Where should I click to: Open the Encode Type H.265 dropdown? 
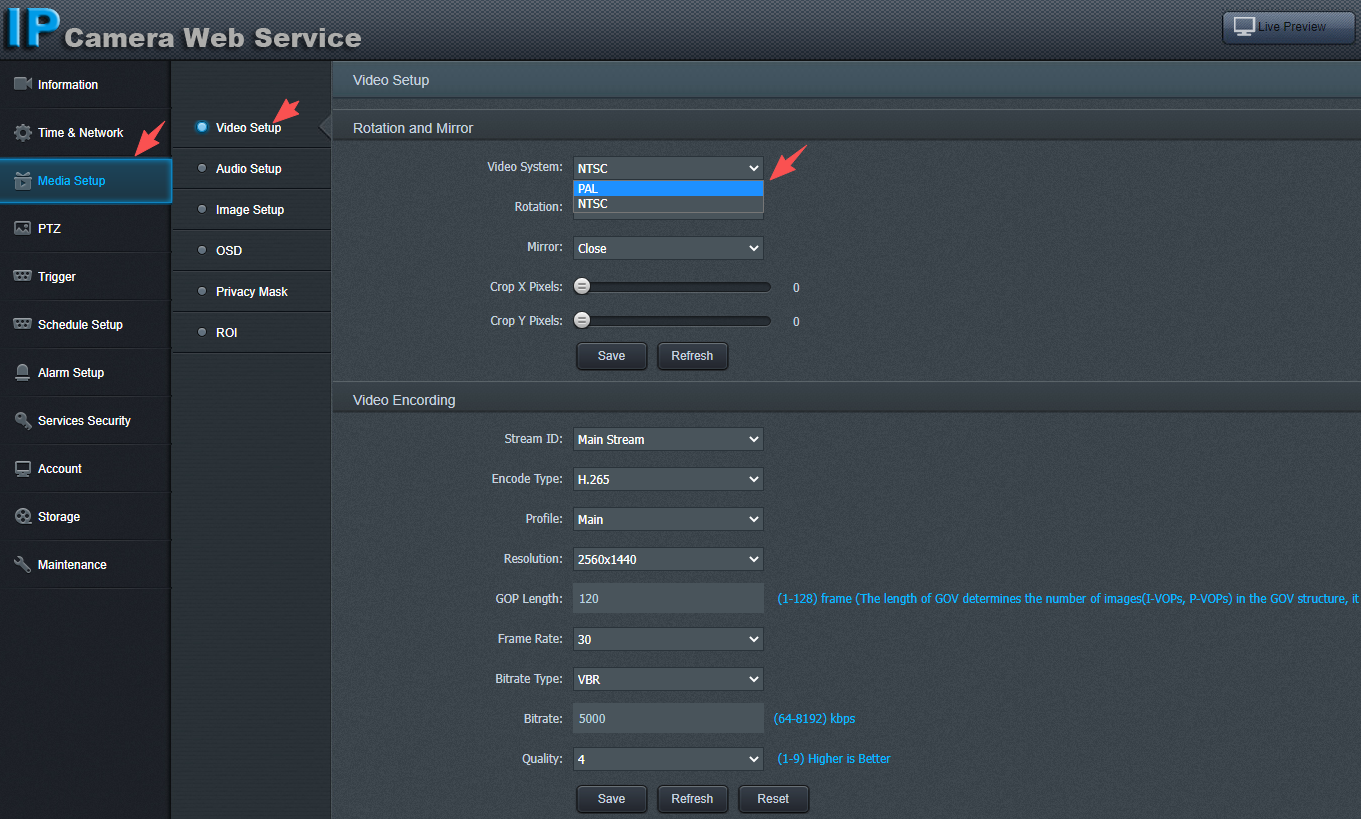(668, 479)
